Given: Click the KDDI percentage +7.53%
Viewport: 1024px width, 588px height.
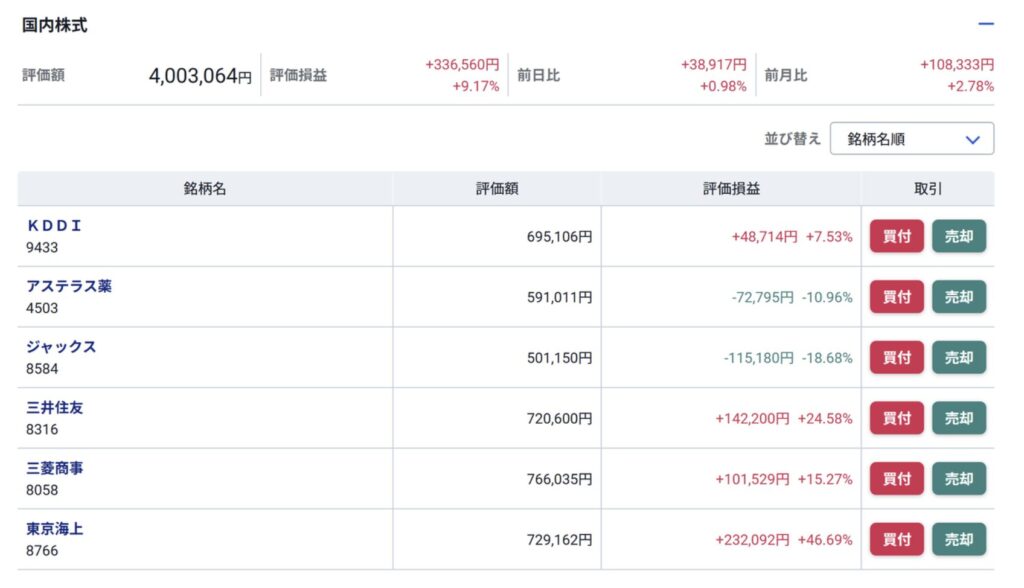Looking at the screenshot, I should tap(829, 237).
